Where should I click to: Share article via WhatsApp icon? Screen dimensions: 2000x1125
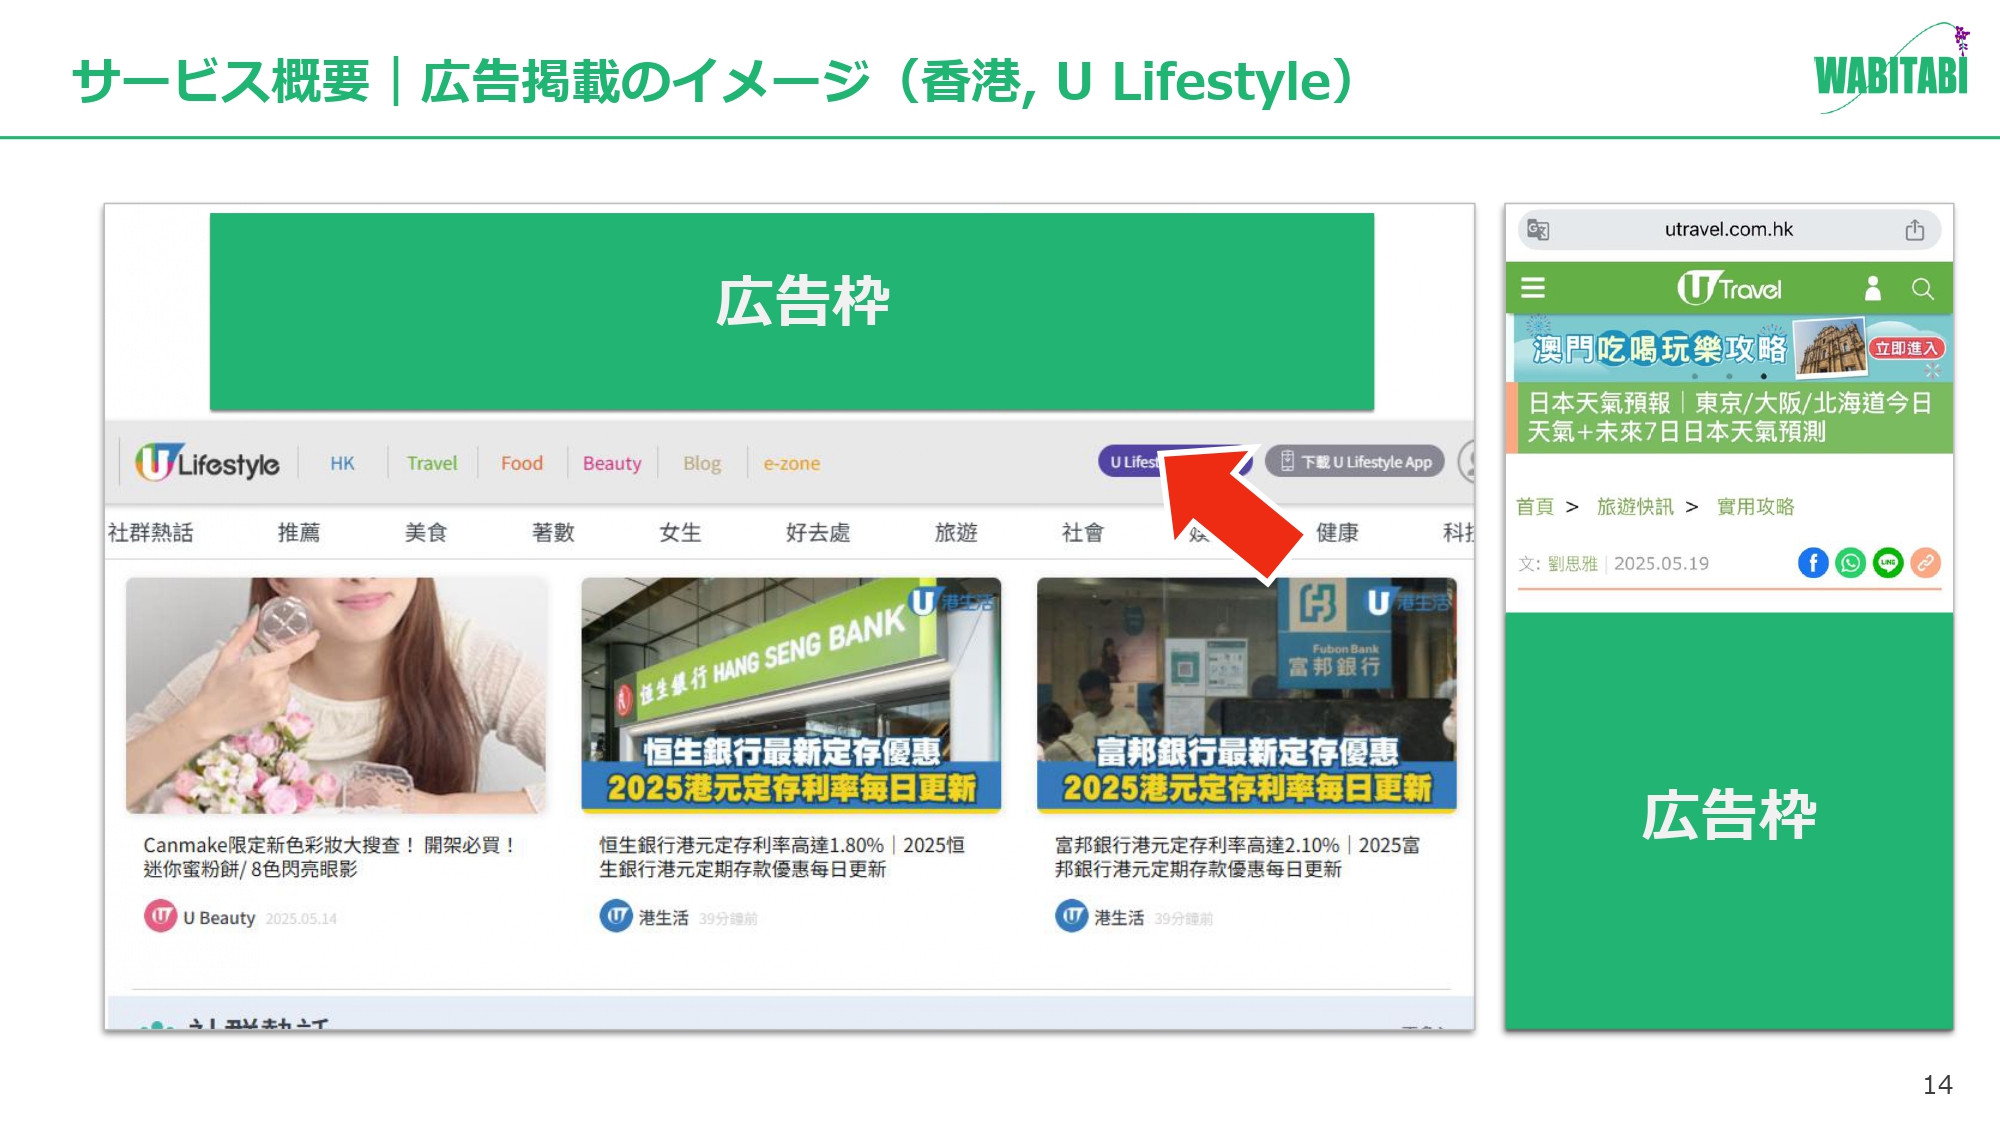coord(1850,563)
